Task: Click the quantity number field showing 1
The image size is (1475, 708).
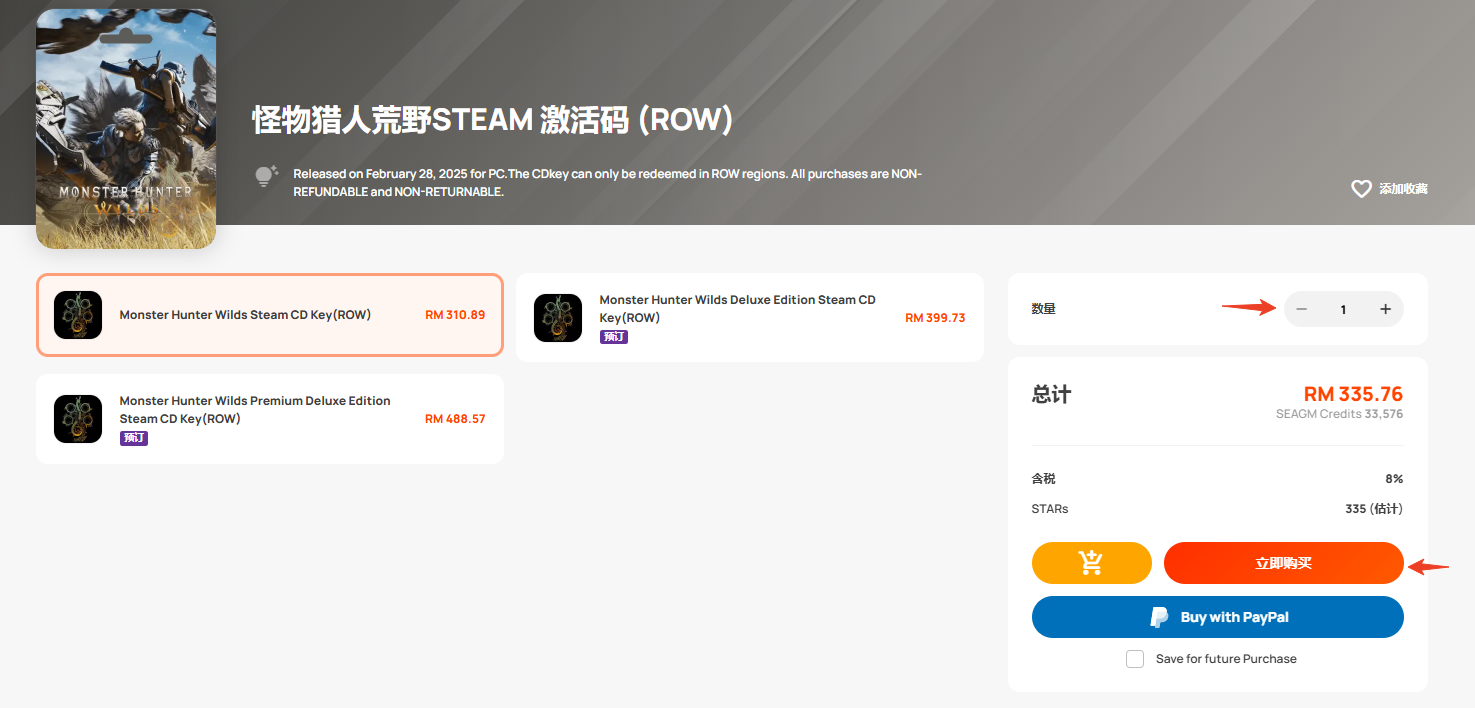Action: (x=1343, y=309)
